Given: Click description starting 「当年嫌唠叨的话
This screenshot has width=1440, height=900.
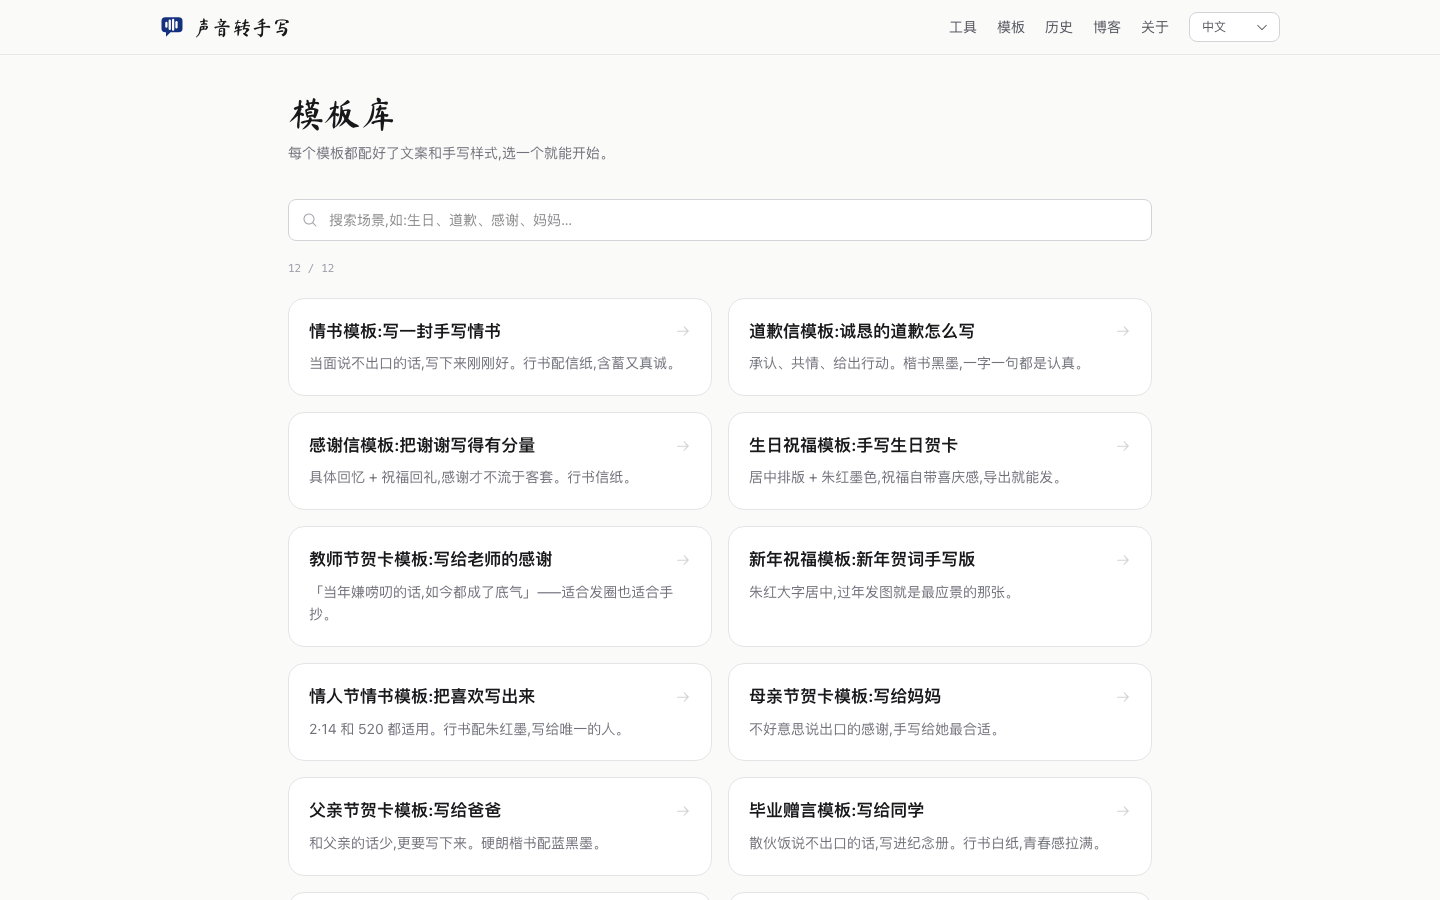Looking at the screenshot, I should pyautogui.click(x=491, y=603).
